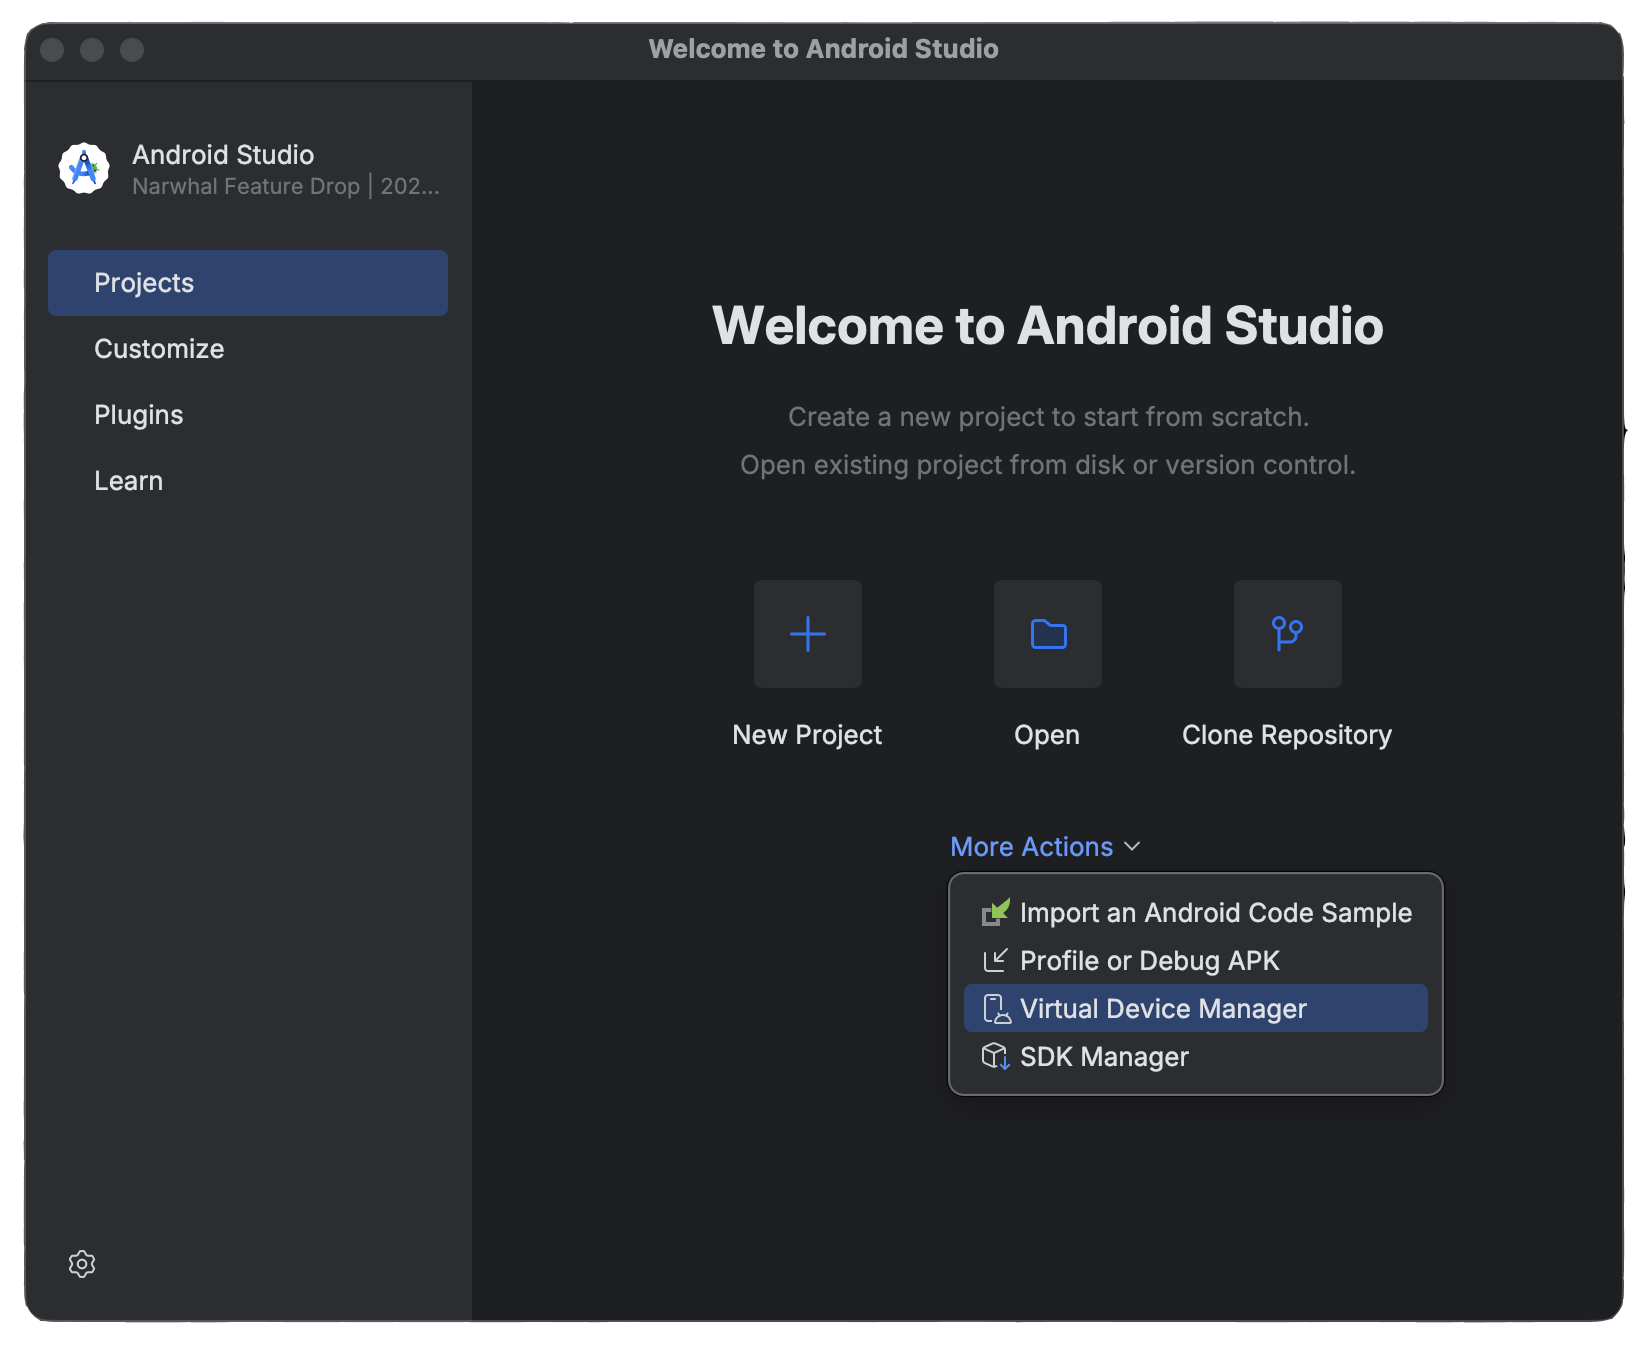The image size is (1650, 1346).
Task: Click the Profile or Debug APK icon
Action: (x=996, y=961)
